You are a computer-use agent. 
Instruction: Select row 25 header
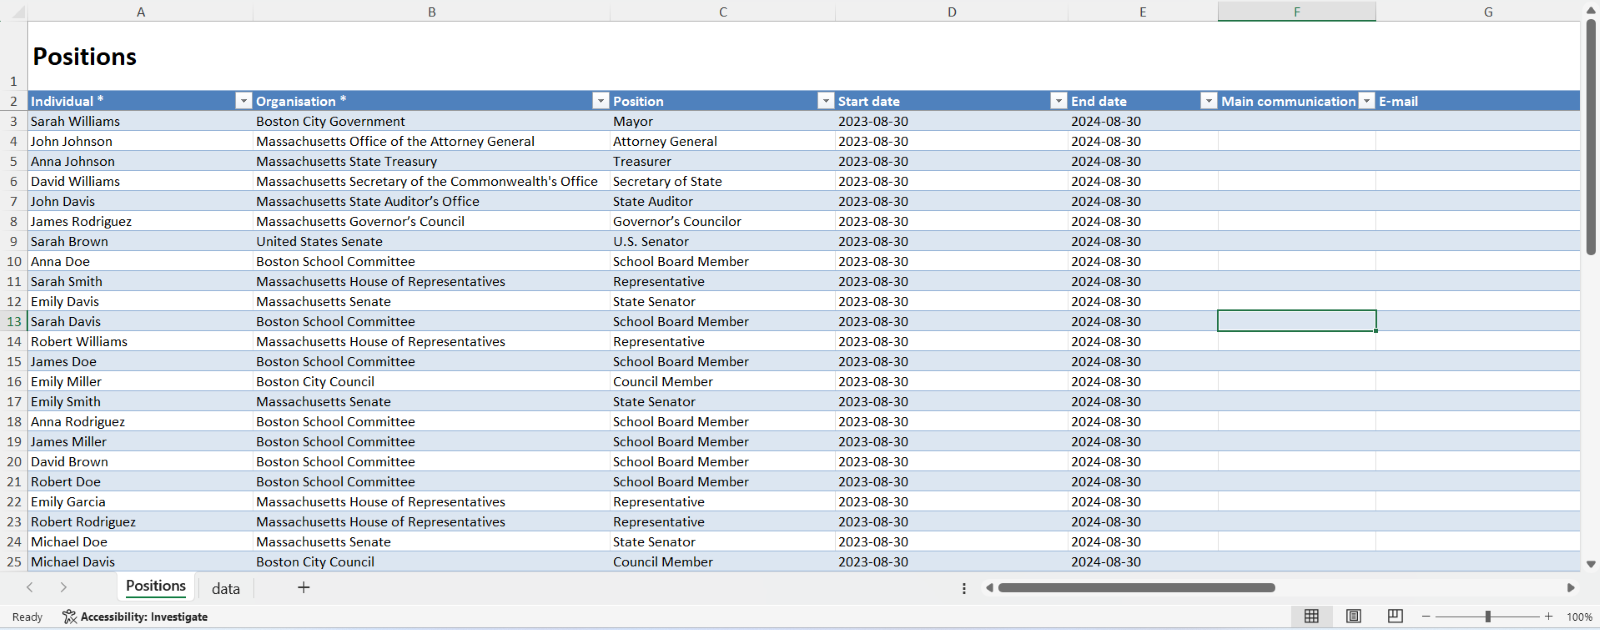pyautogui.click(x=14, y=562)
